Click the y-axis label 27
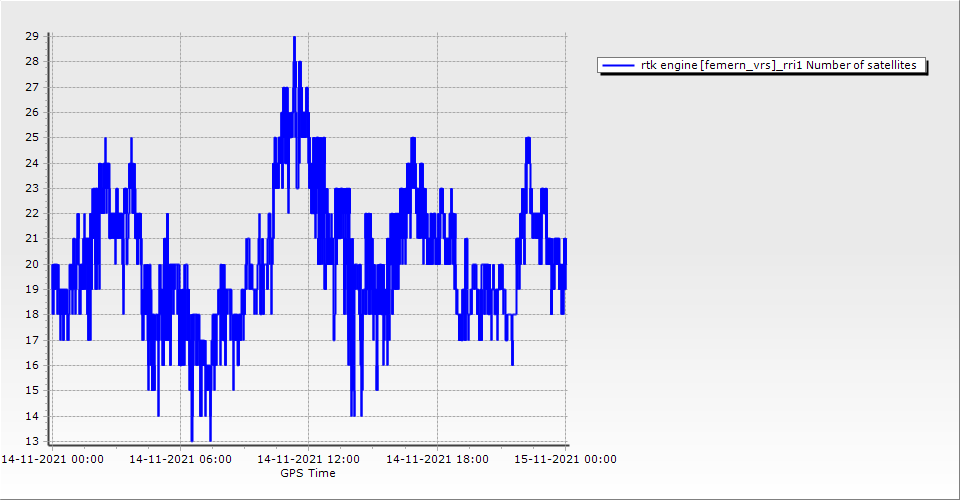This screenshot has height=500, width=960. click(x=32, y=87)
